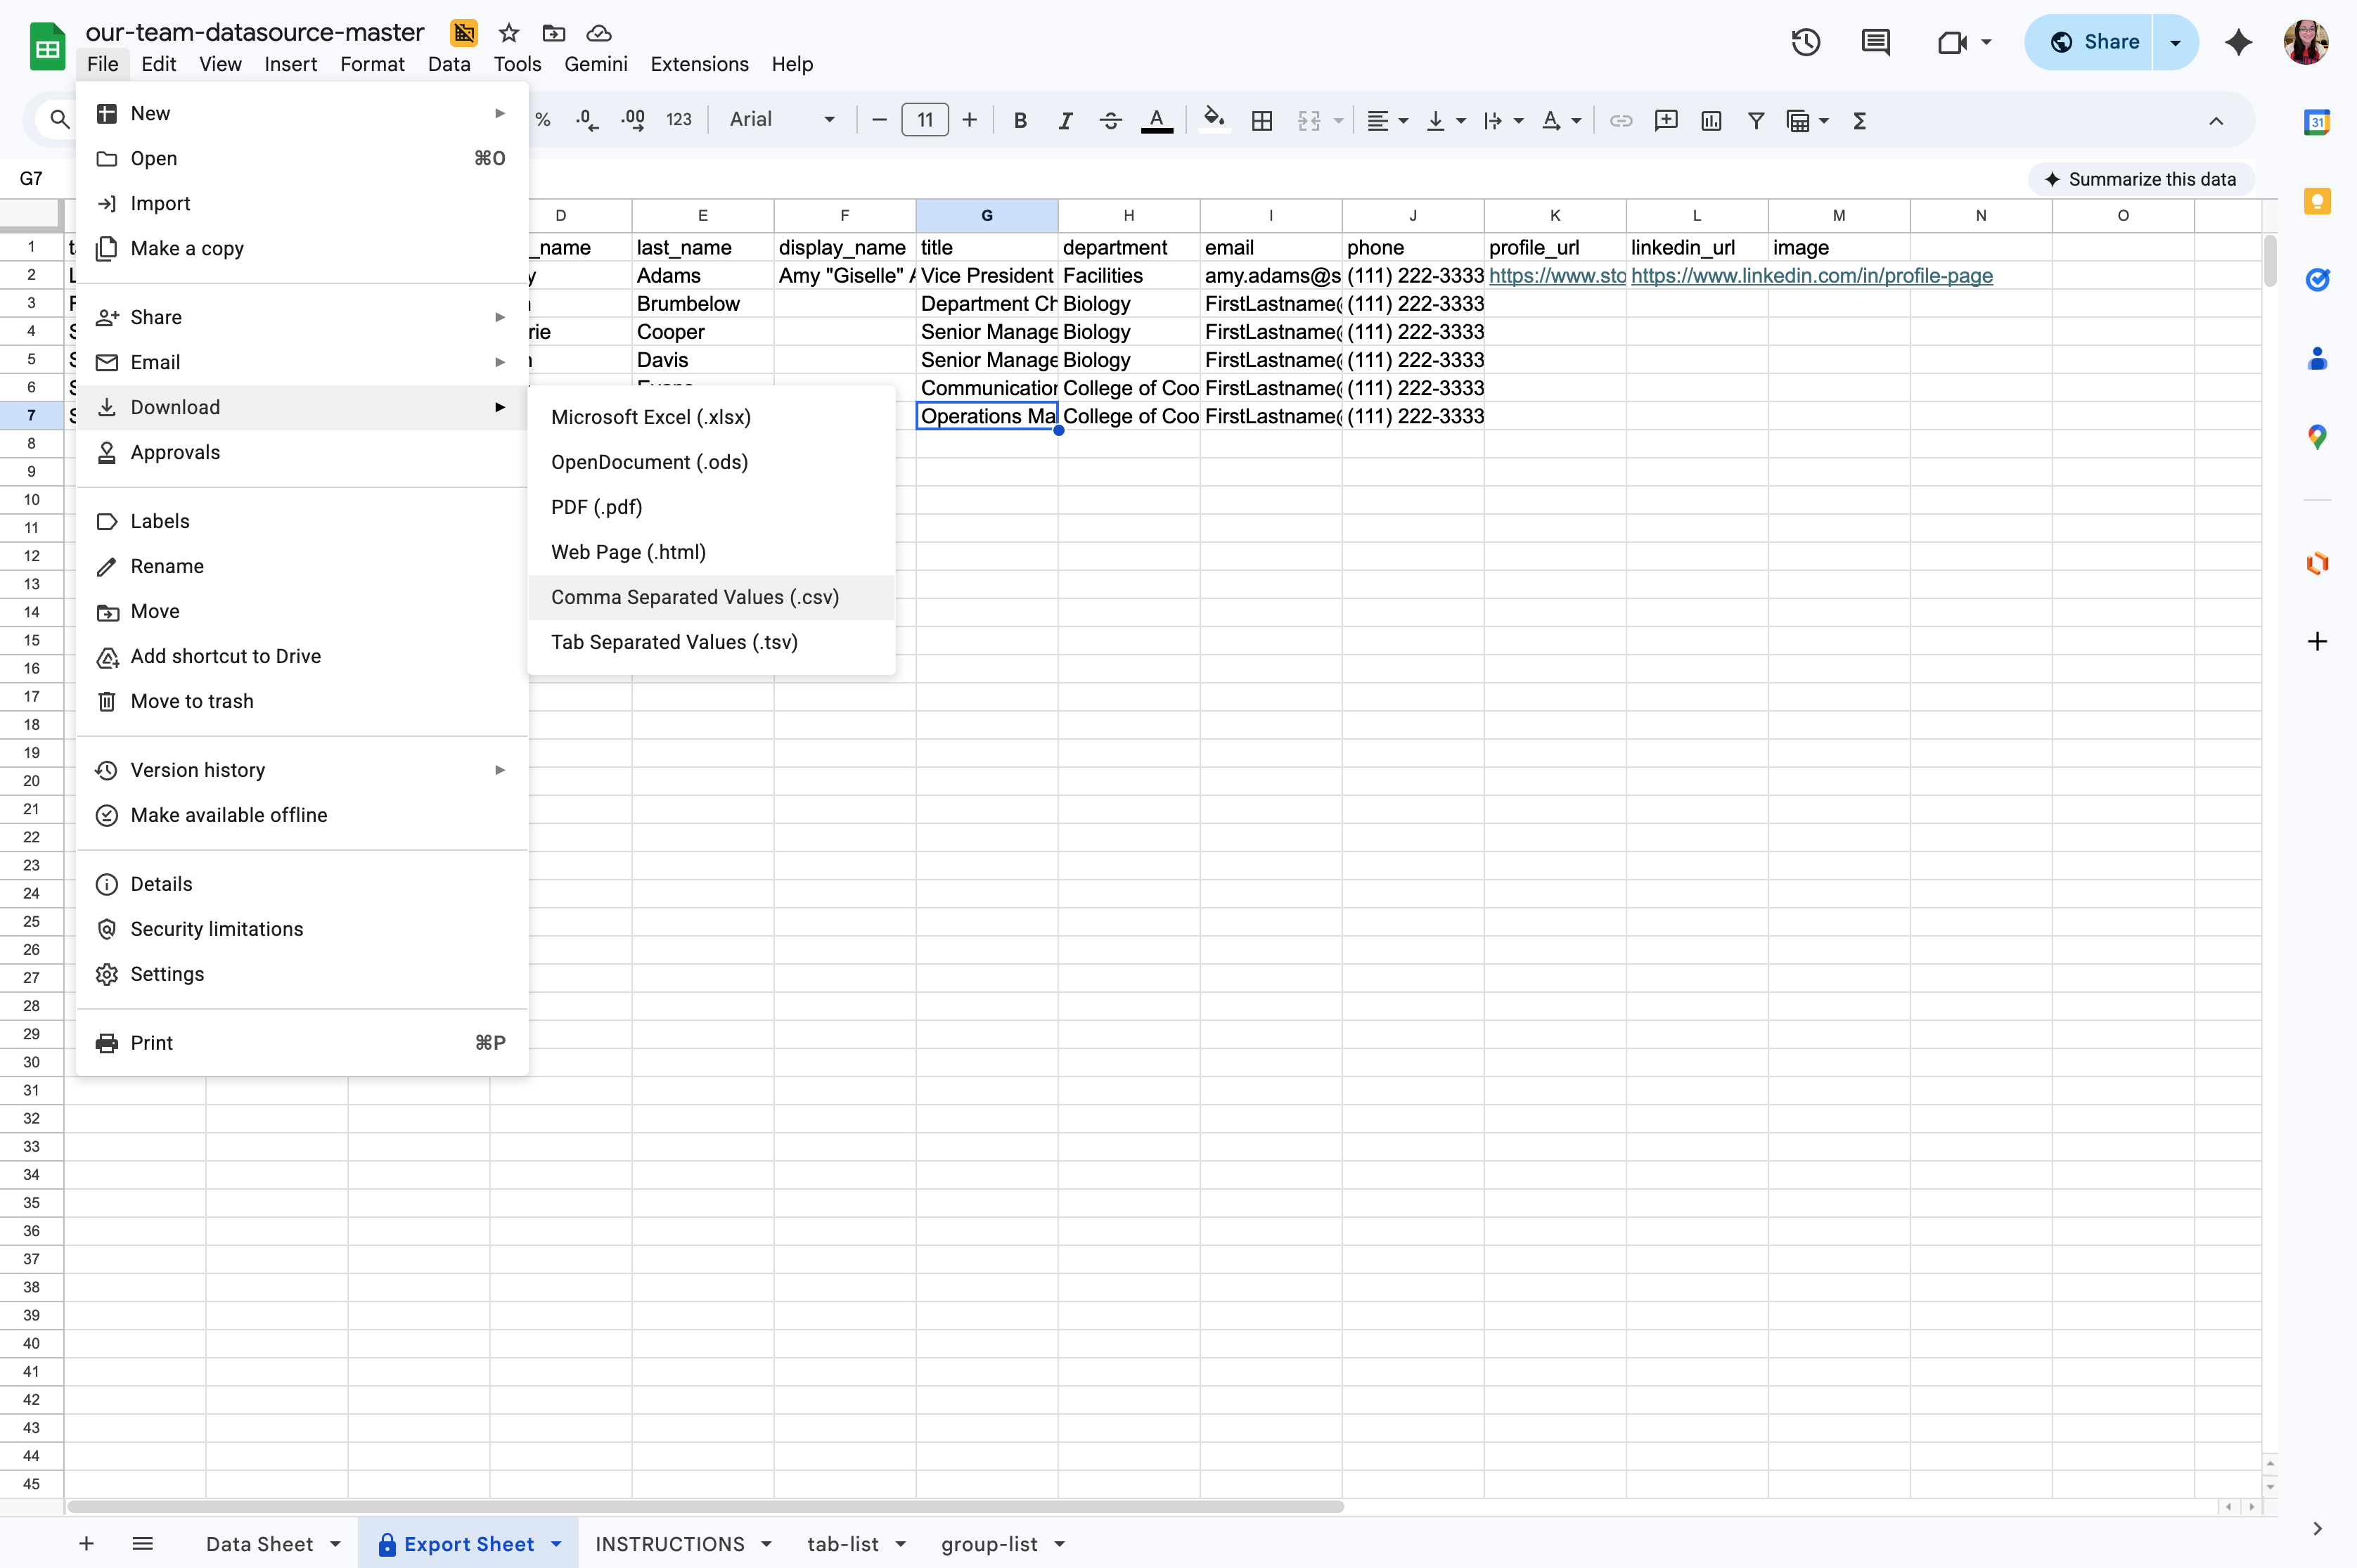
Task: Click Summarize this data button
Action: pyautogui.click(x=2140, y=179)
